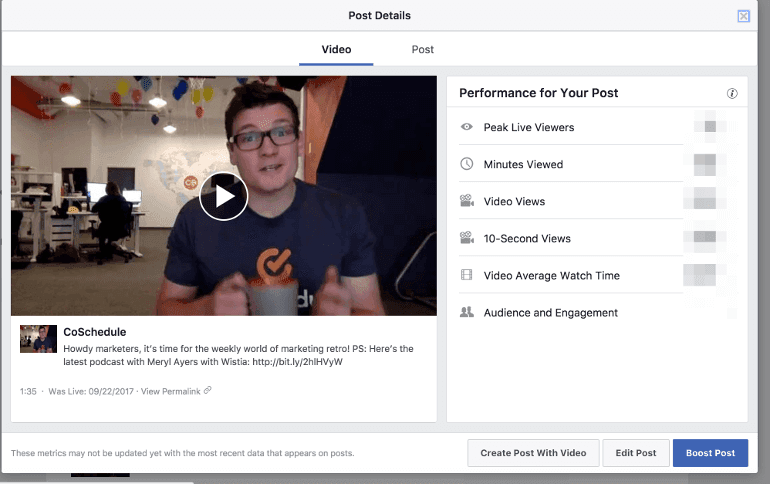
Task: Click the filmstrip icon beside Video Average Watch Time
Action: click(x=466, y=275)
